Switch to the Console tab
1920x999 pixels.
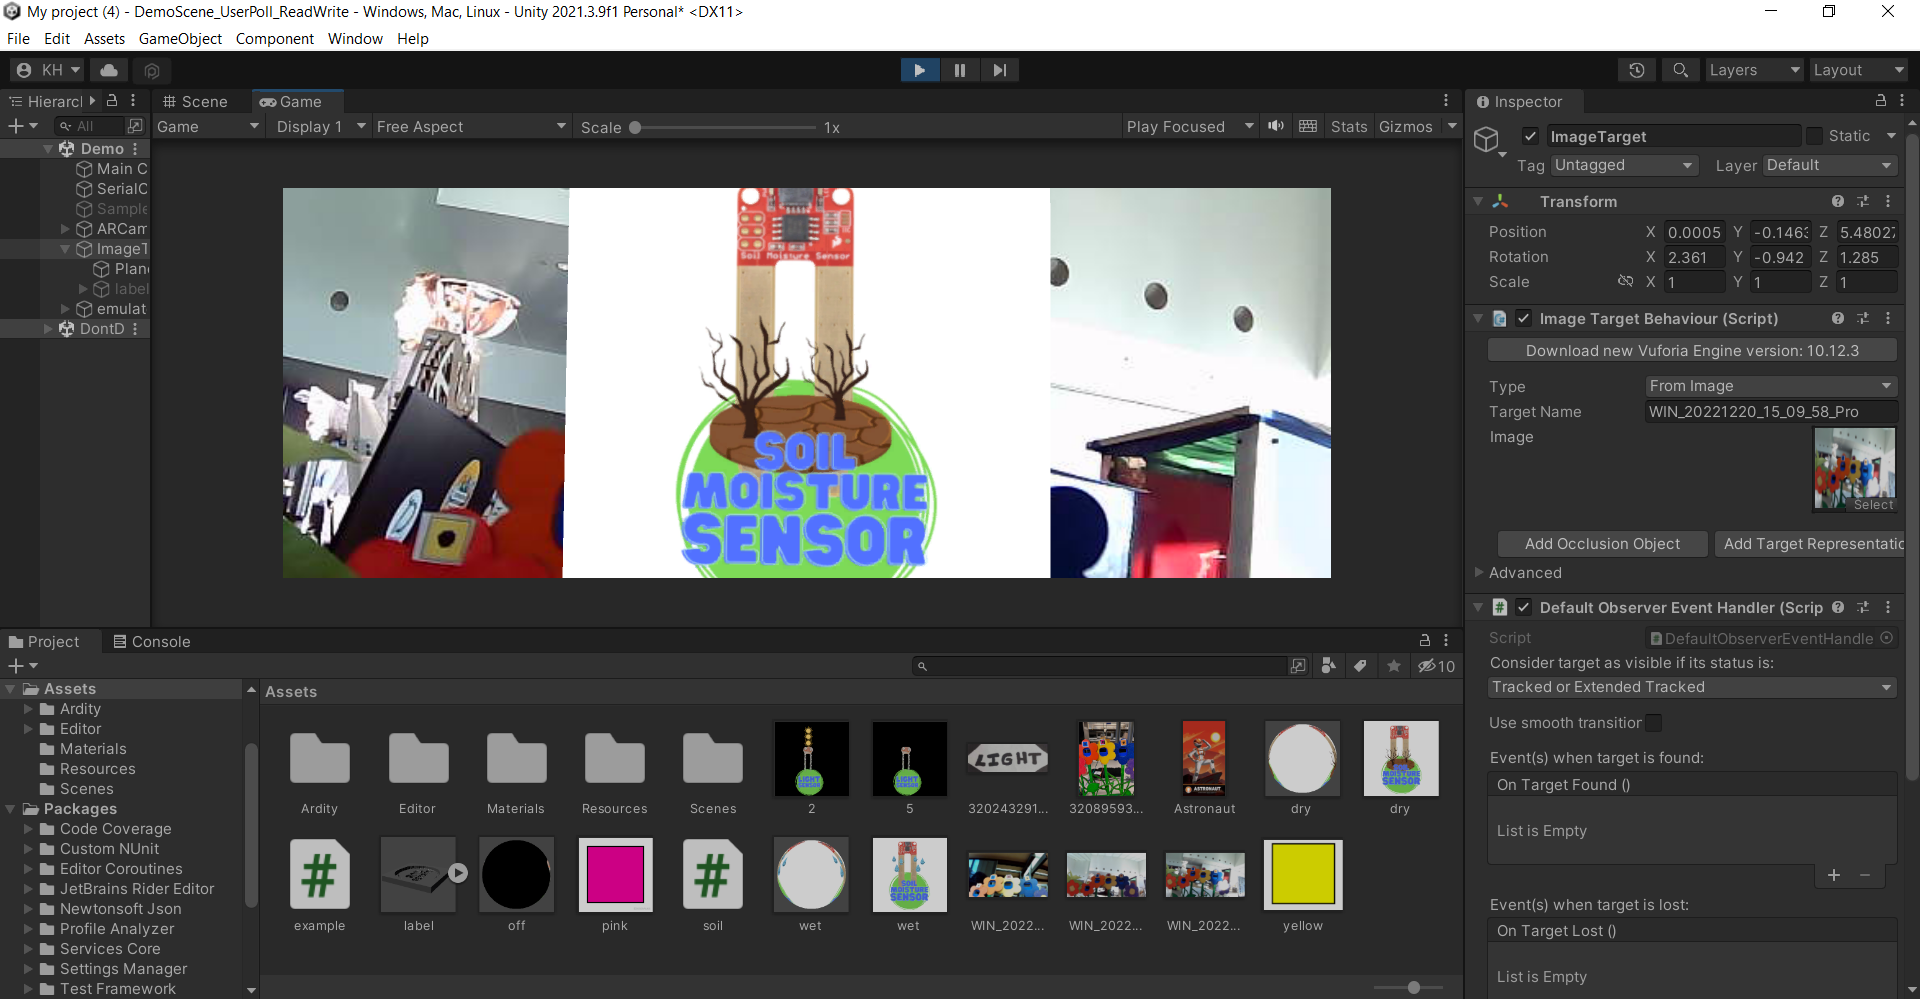[x=151, y=642]
